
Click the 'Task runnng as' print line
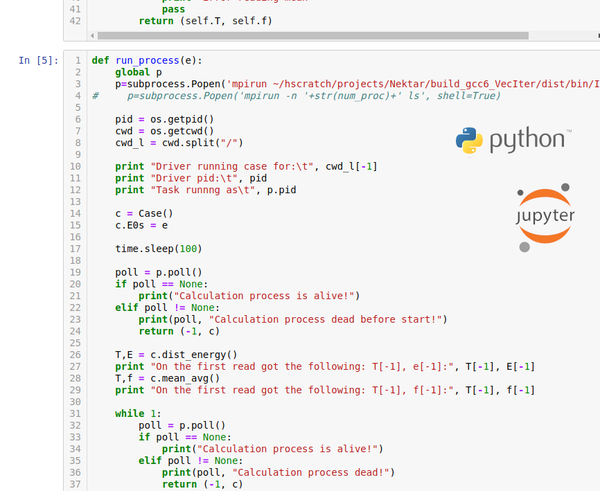205,190
